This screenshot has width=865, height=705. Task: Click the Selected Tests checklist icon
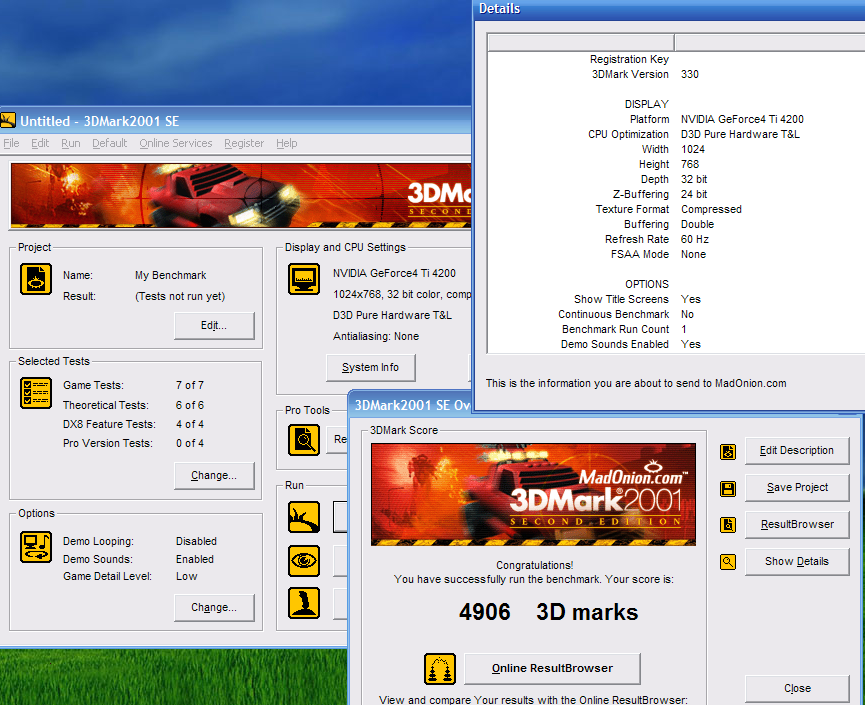(36, 393)
